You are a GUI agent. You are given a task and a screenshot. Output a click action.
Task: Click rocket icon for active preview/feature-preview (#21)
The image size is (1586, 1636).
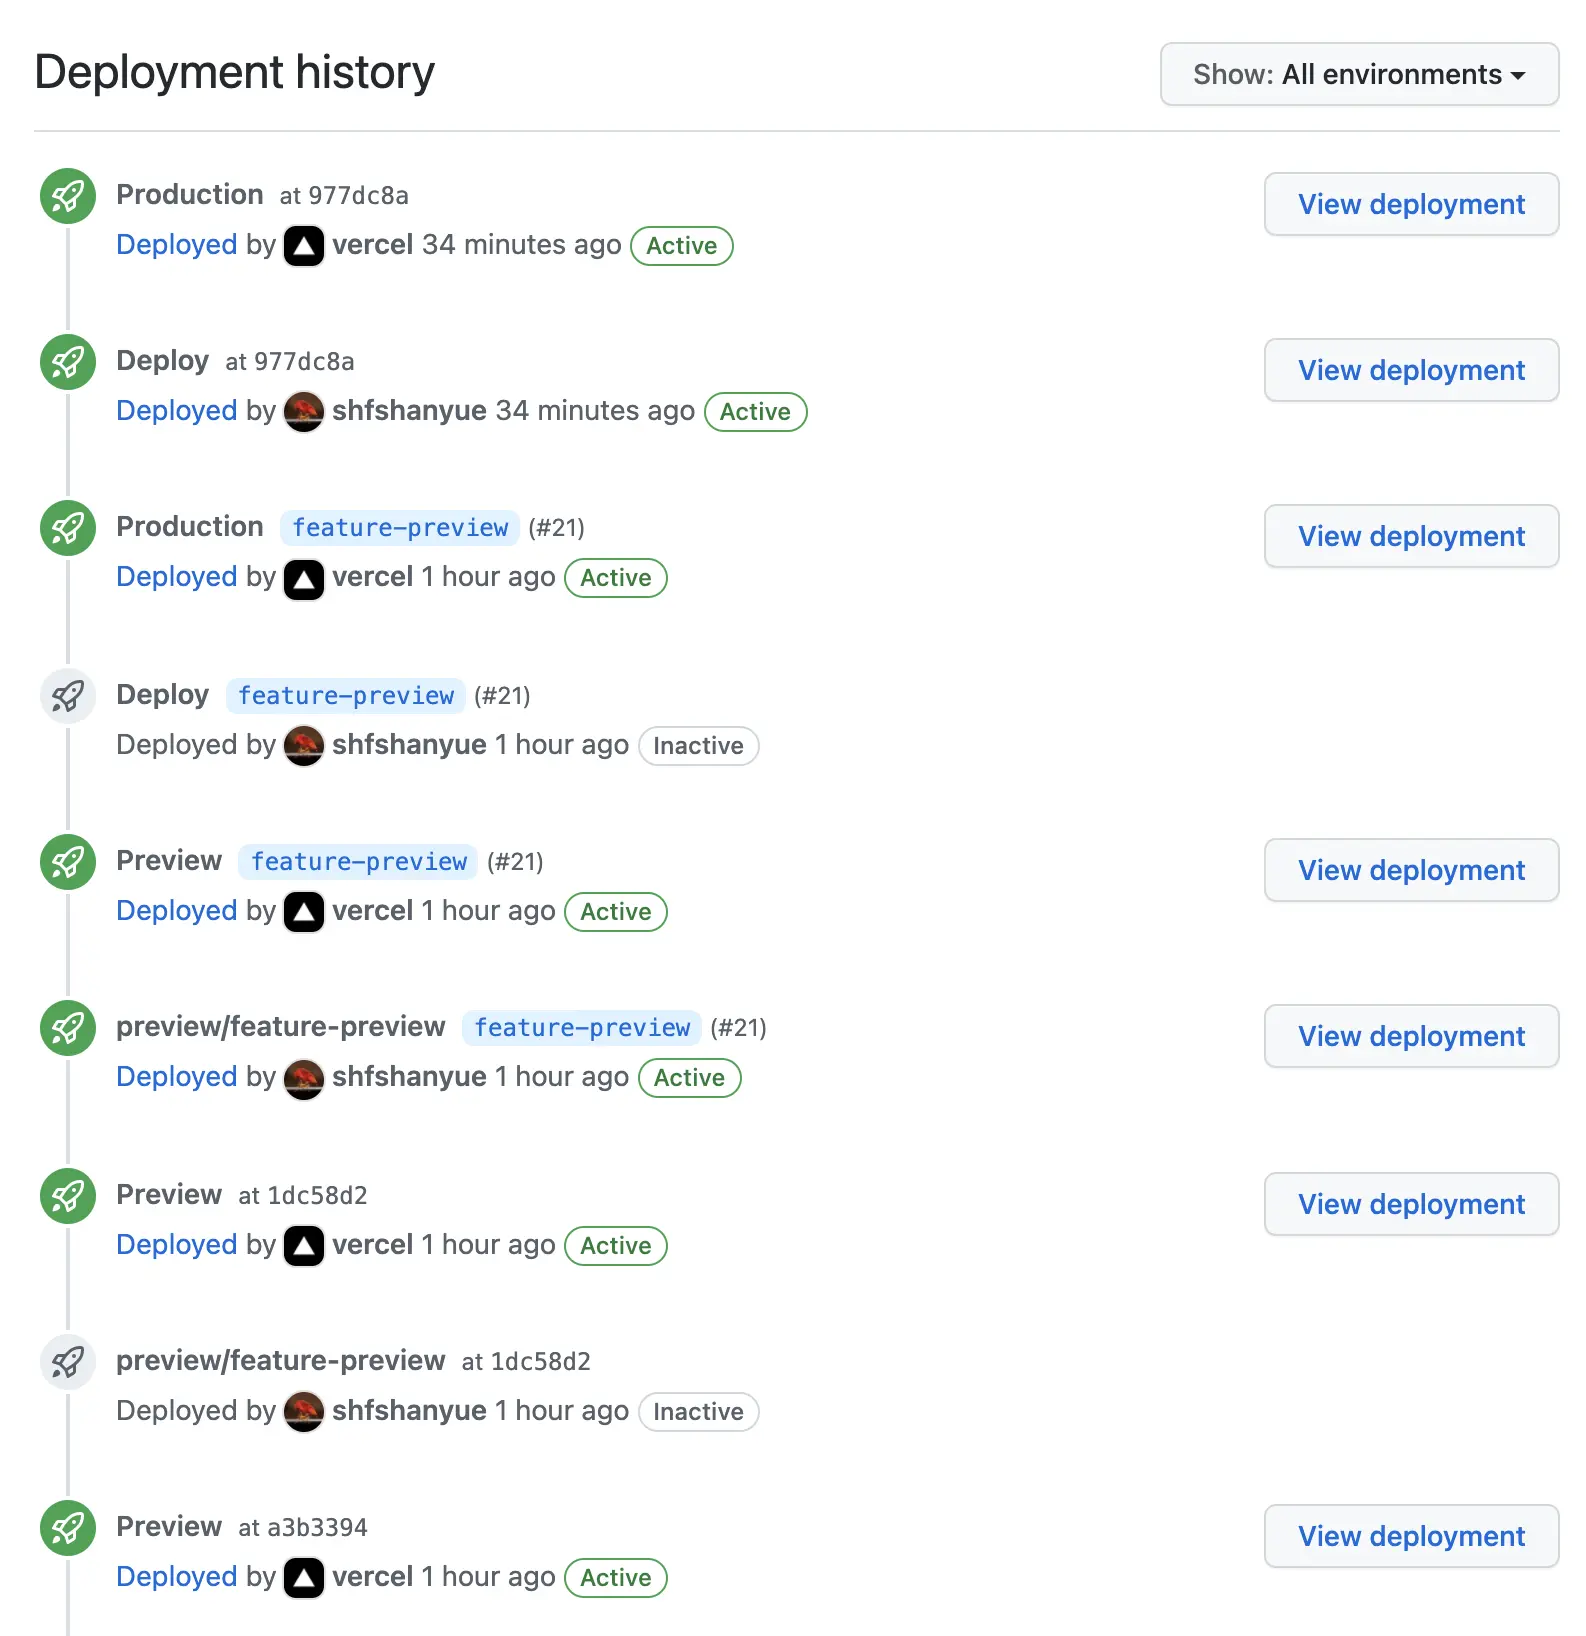pos(68,1028)
